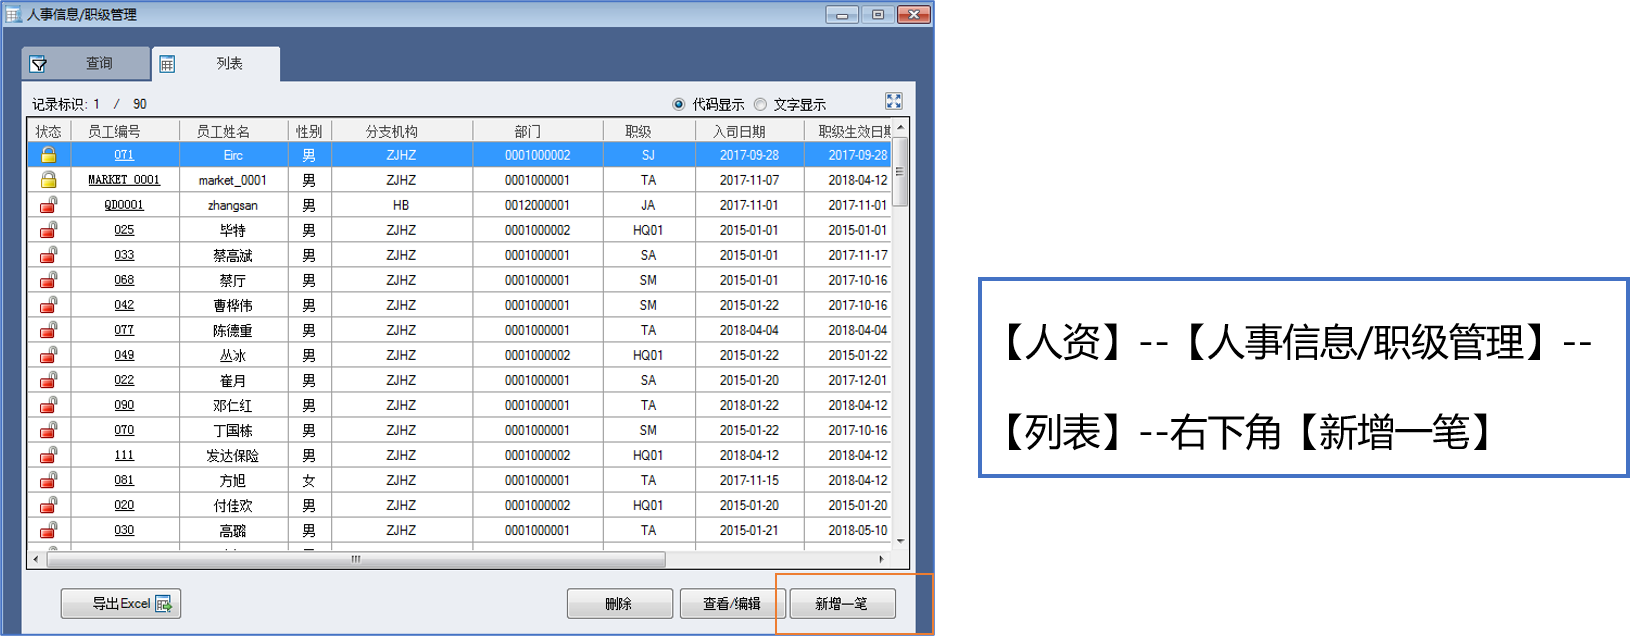Viewport: 1630px width, 636px height.
Task: Switch to the 查询 tab
Action: click(x=98, y=64)
